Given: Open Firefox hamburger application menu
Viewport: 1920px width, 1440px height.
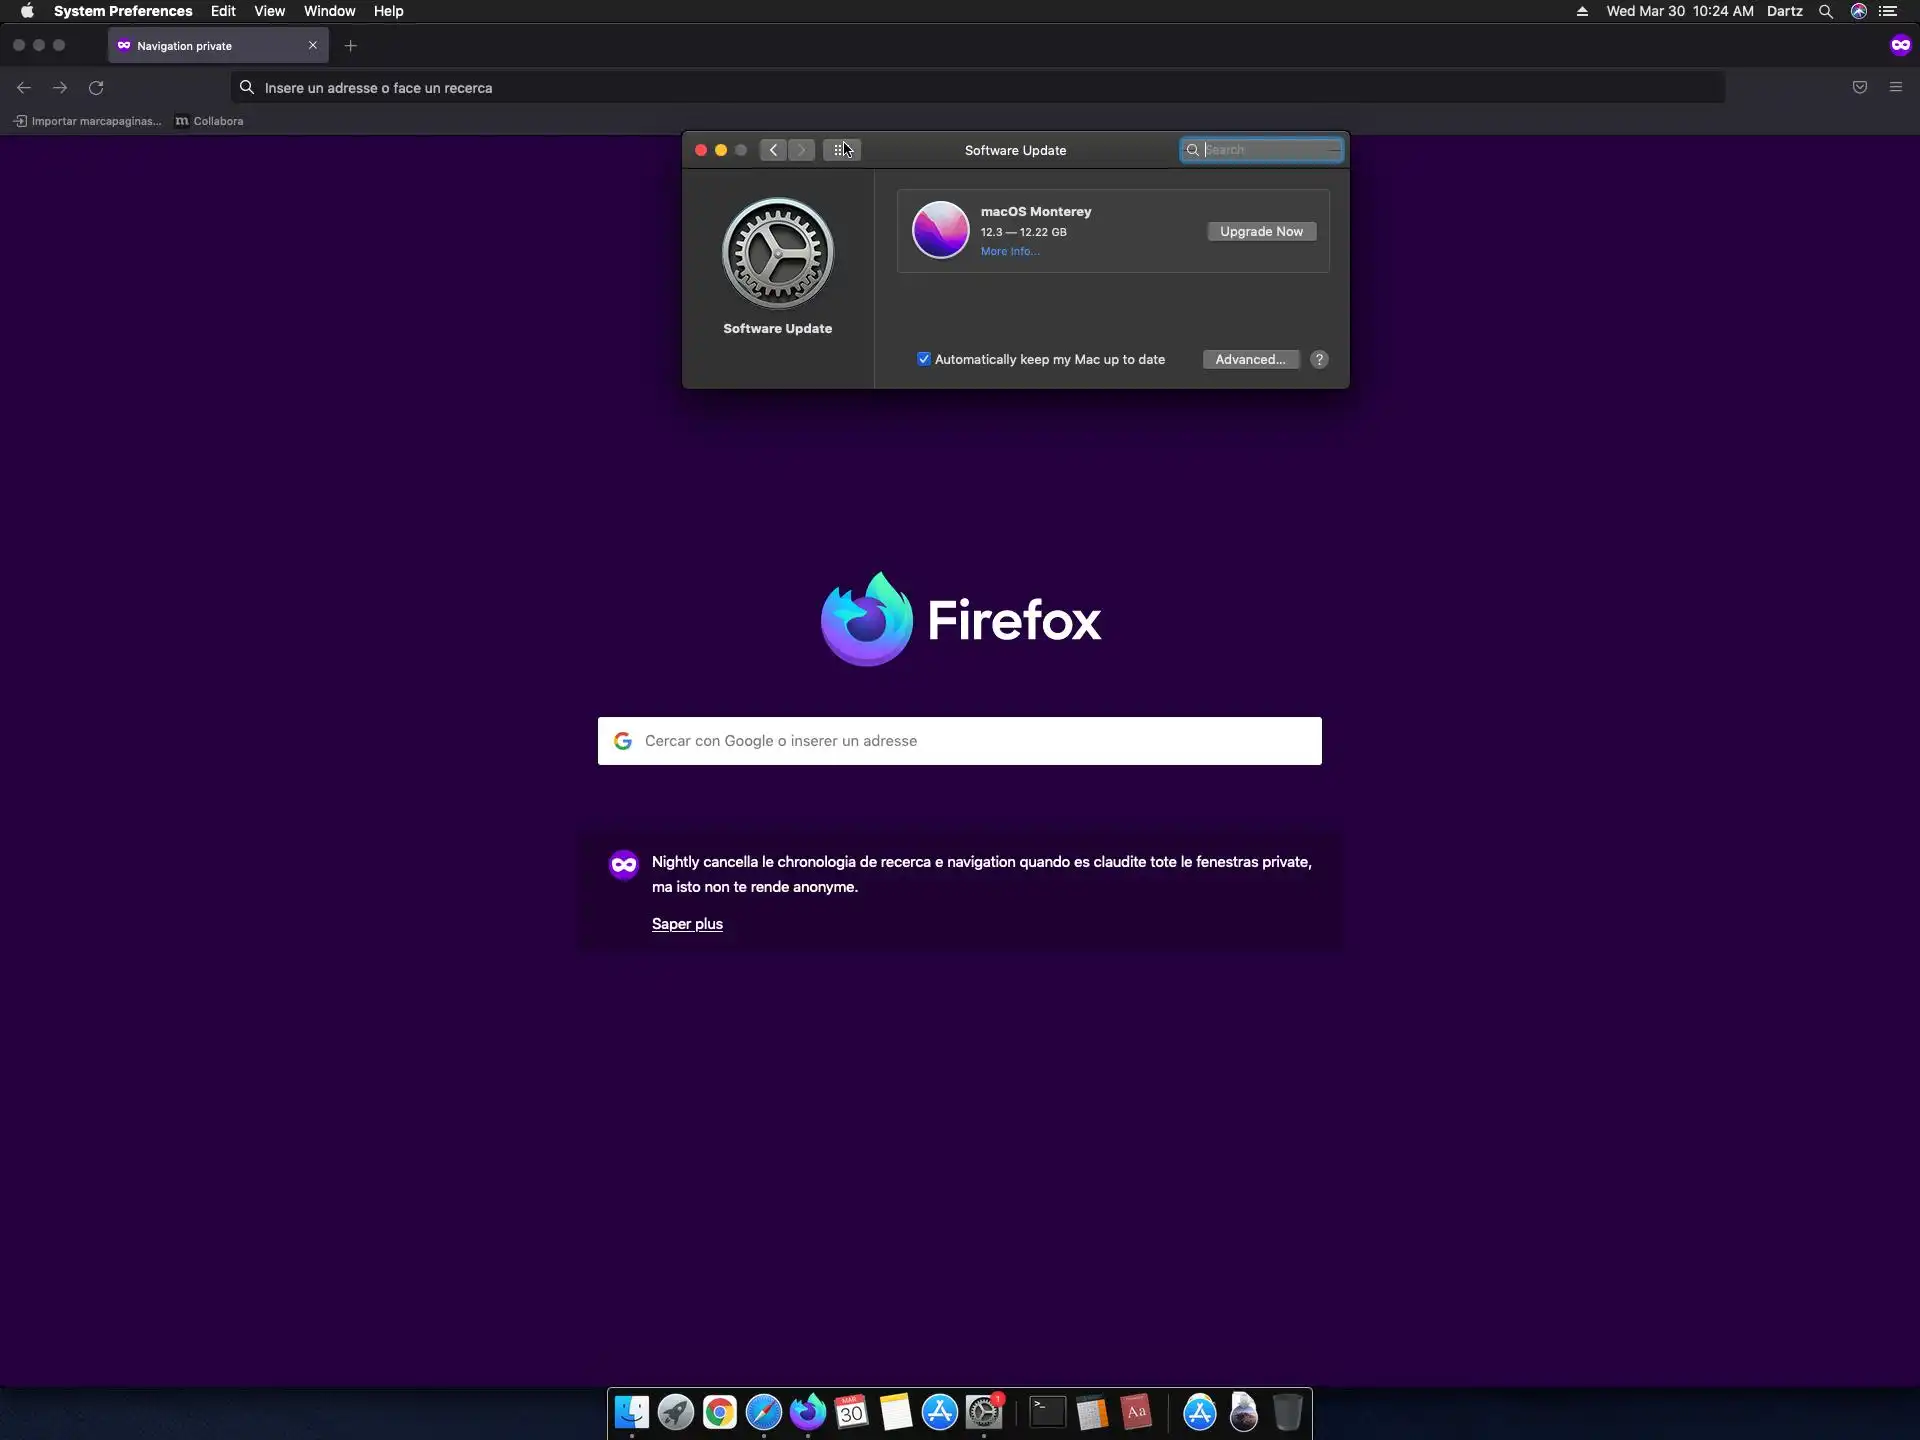Looking at the screenshot, I should tap(1895, 88).
